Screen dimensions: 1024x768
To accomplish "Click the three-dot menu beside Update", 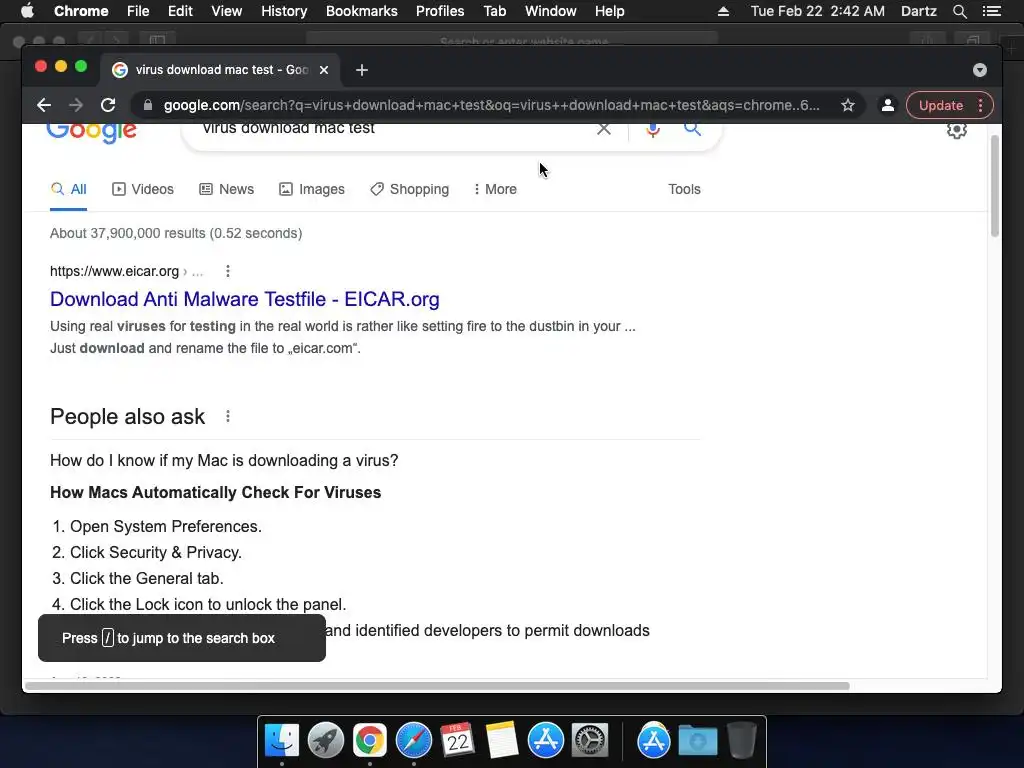I will tap(980, 105).
